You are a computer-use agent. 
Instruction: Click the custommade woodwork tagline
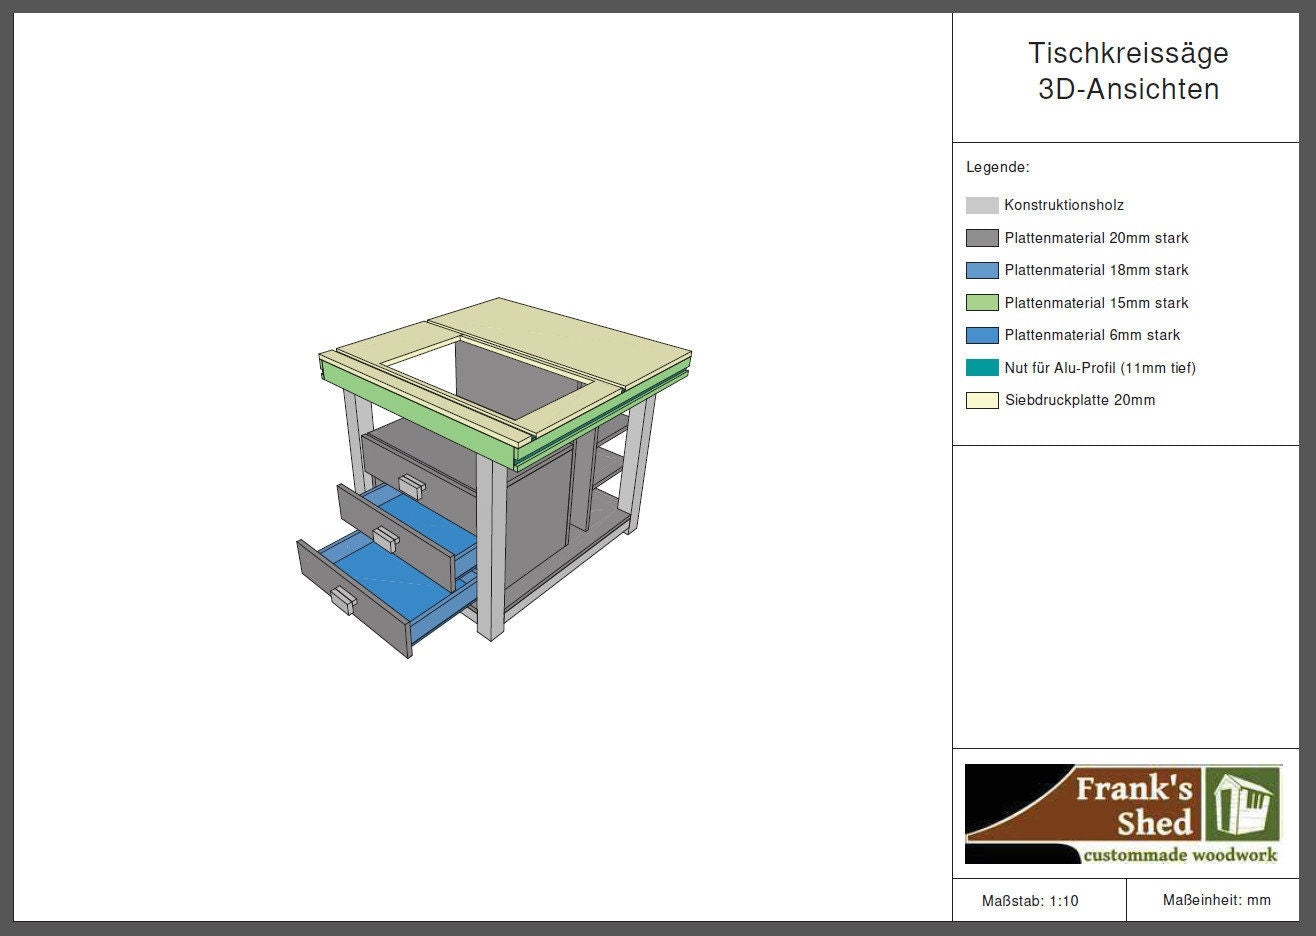1180,854
